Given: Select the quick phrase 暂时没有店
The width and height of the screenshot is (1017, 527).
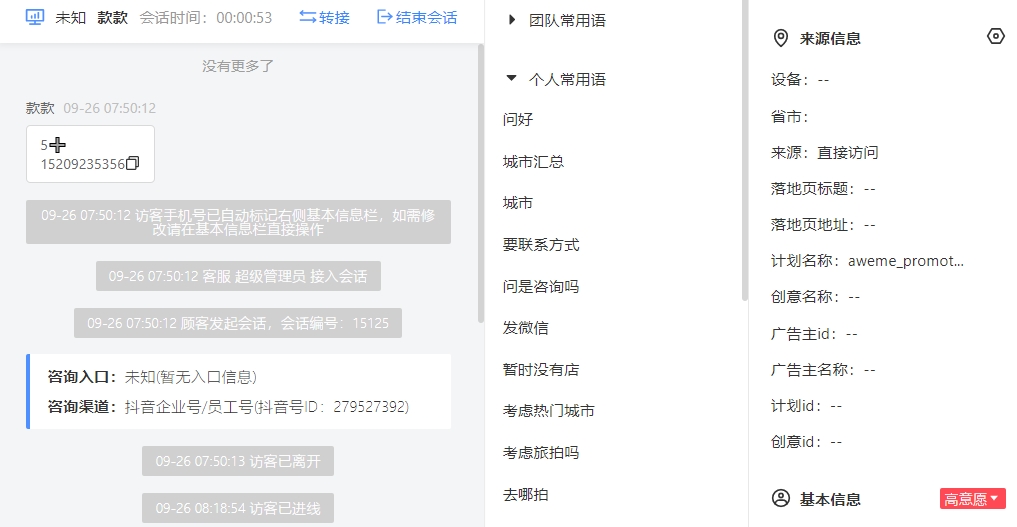Looking at the screenshot, I should pyautogui.click(x=541, y=369).
